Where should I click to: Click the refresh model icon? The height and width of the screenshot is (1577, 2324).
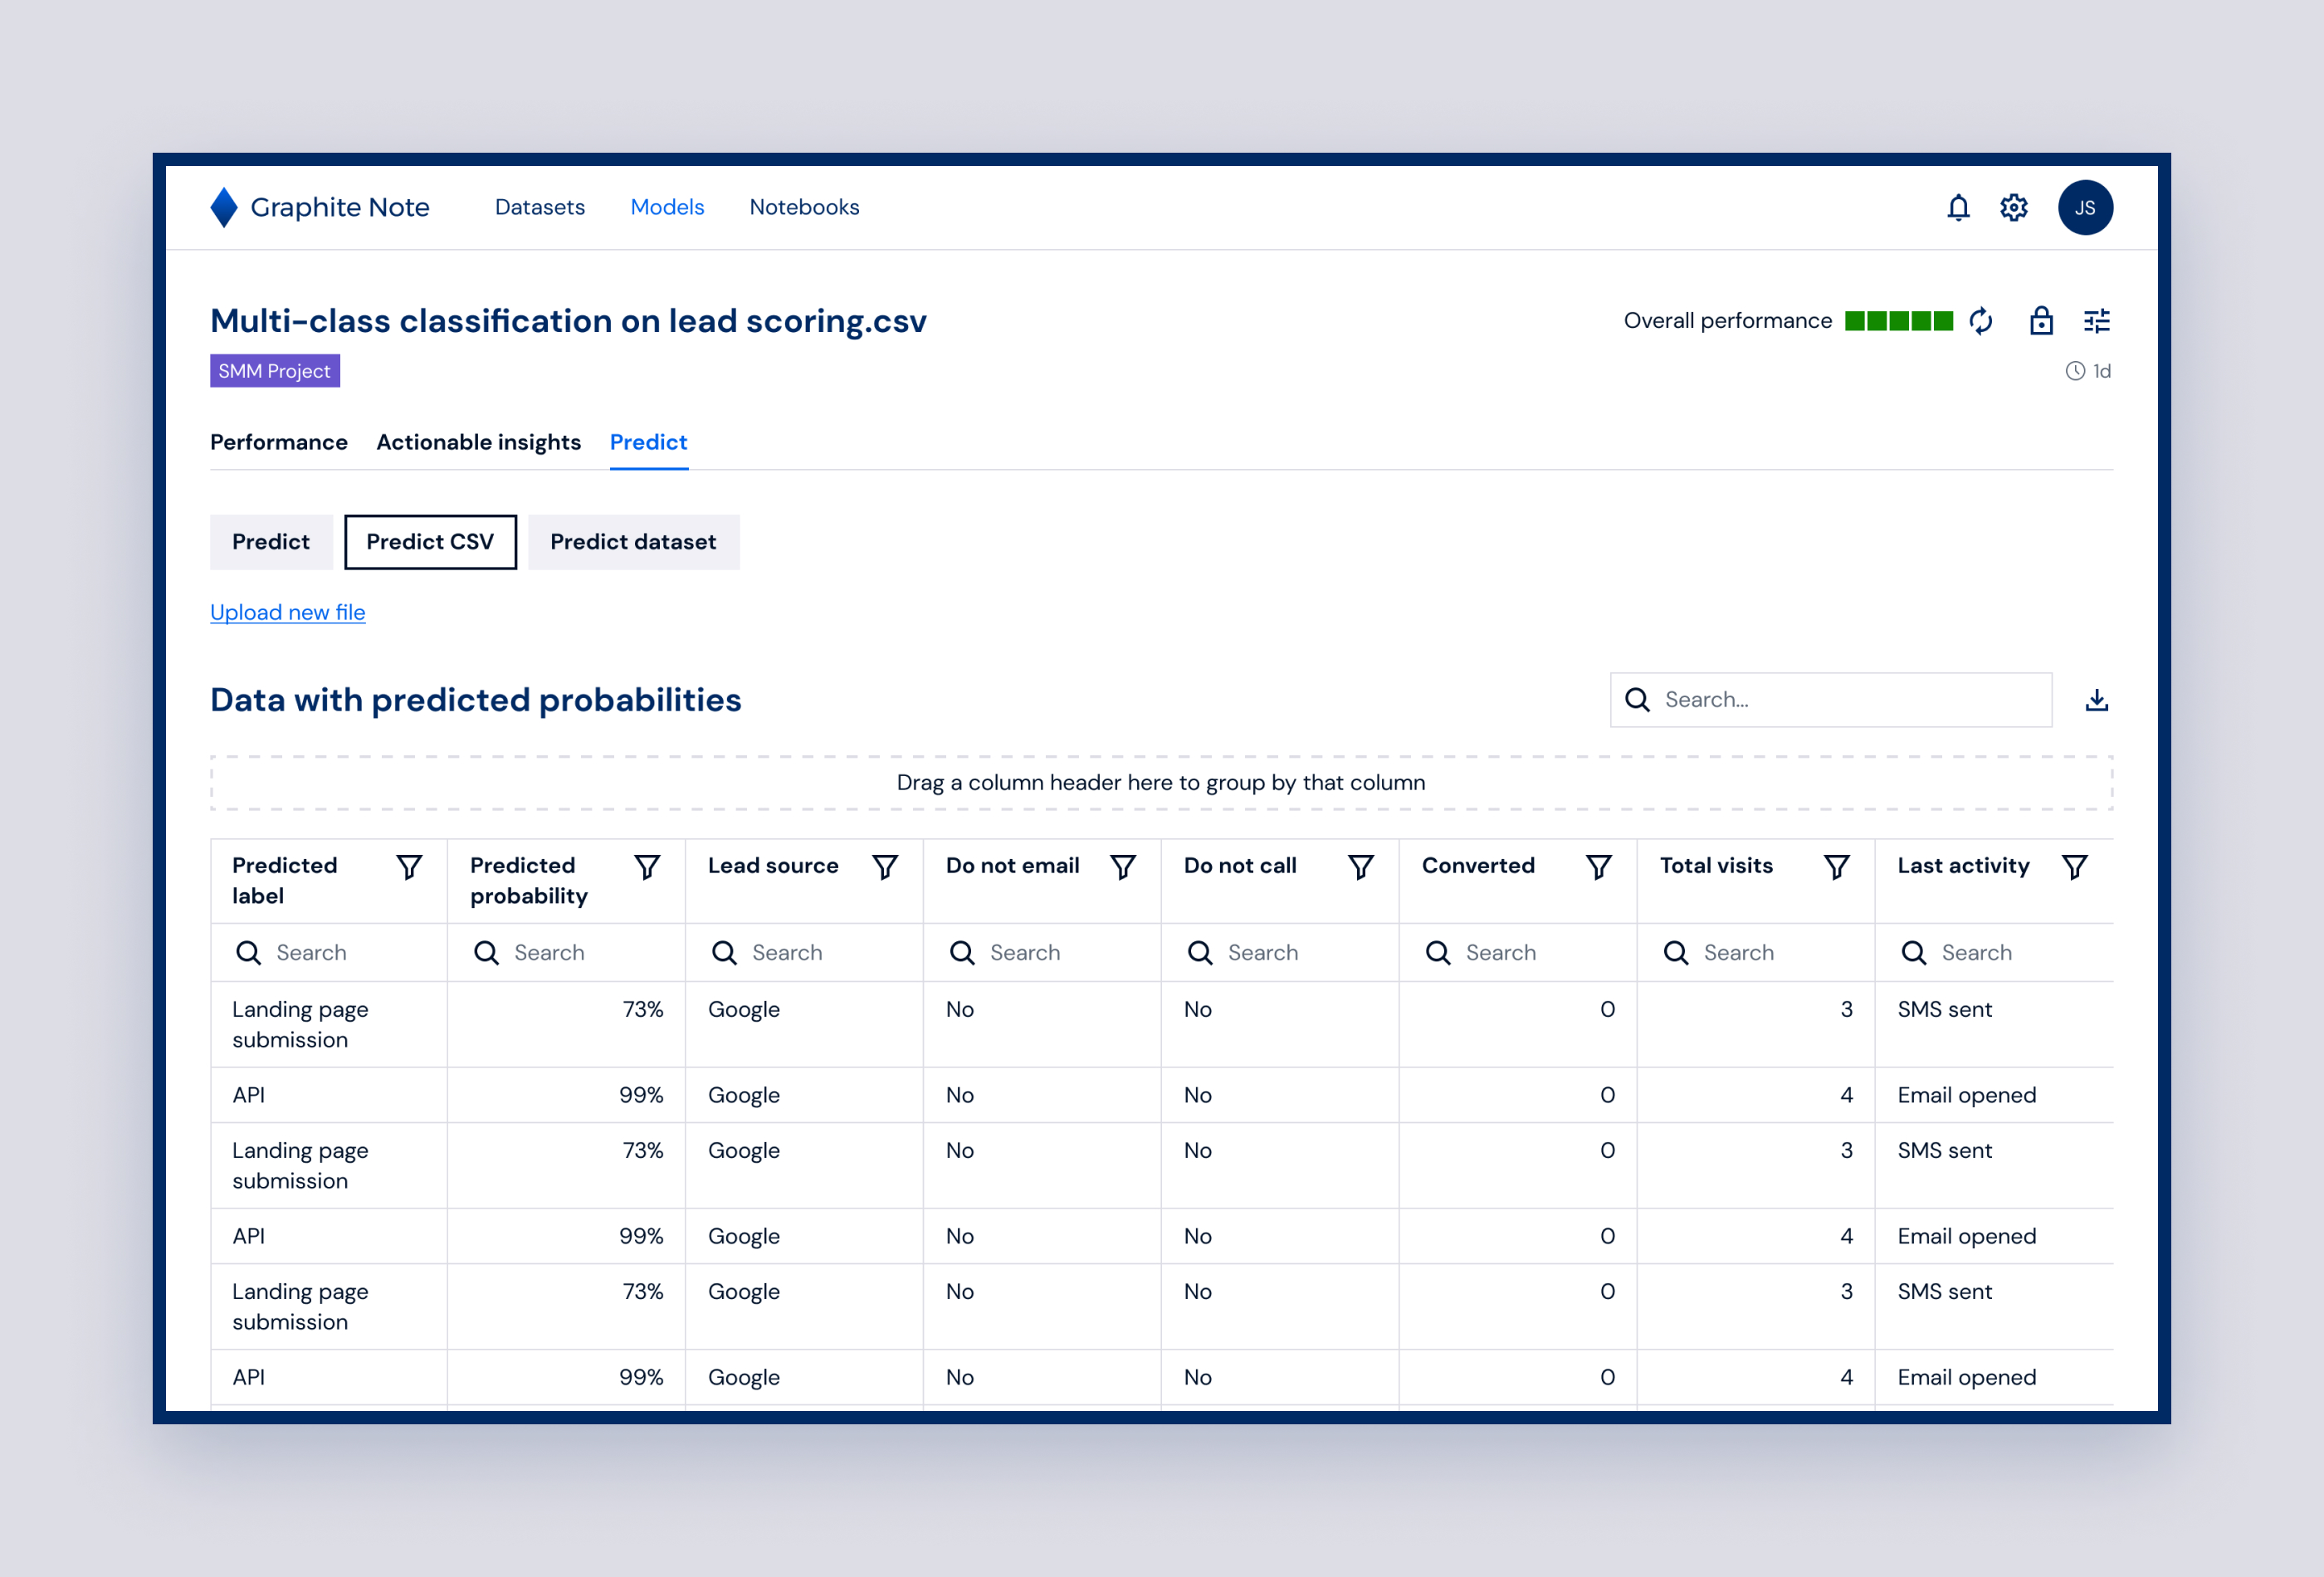[x=1981, y=321]
